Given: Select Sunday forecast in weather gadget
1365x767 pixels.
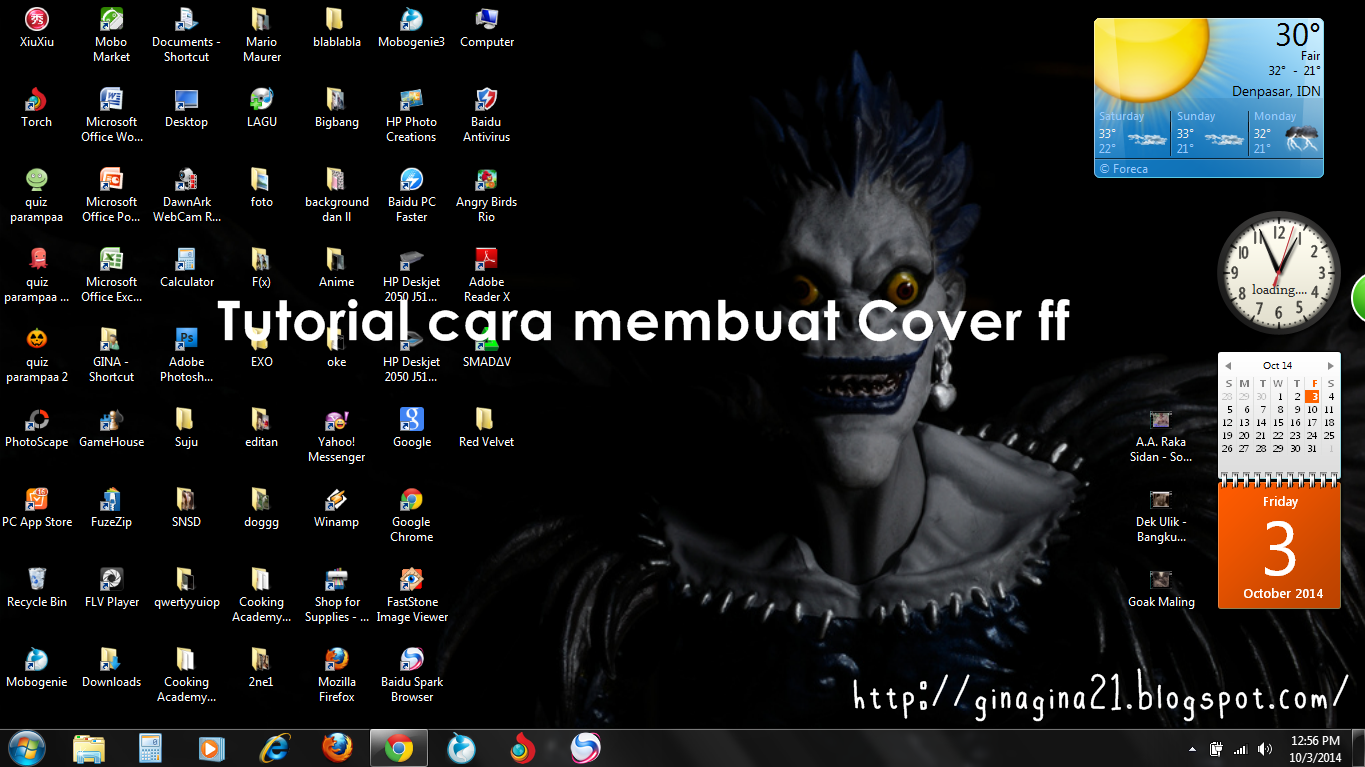Looking at the screenshot, I should coord(1209,132).
